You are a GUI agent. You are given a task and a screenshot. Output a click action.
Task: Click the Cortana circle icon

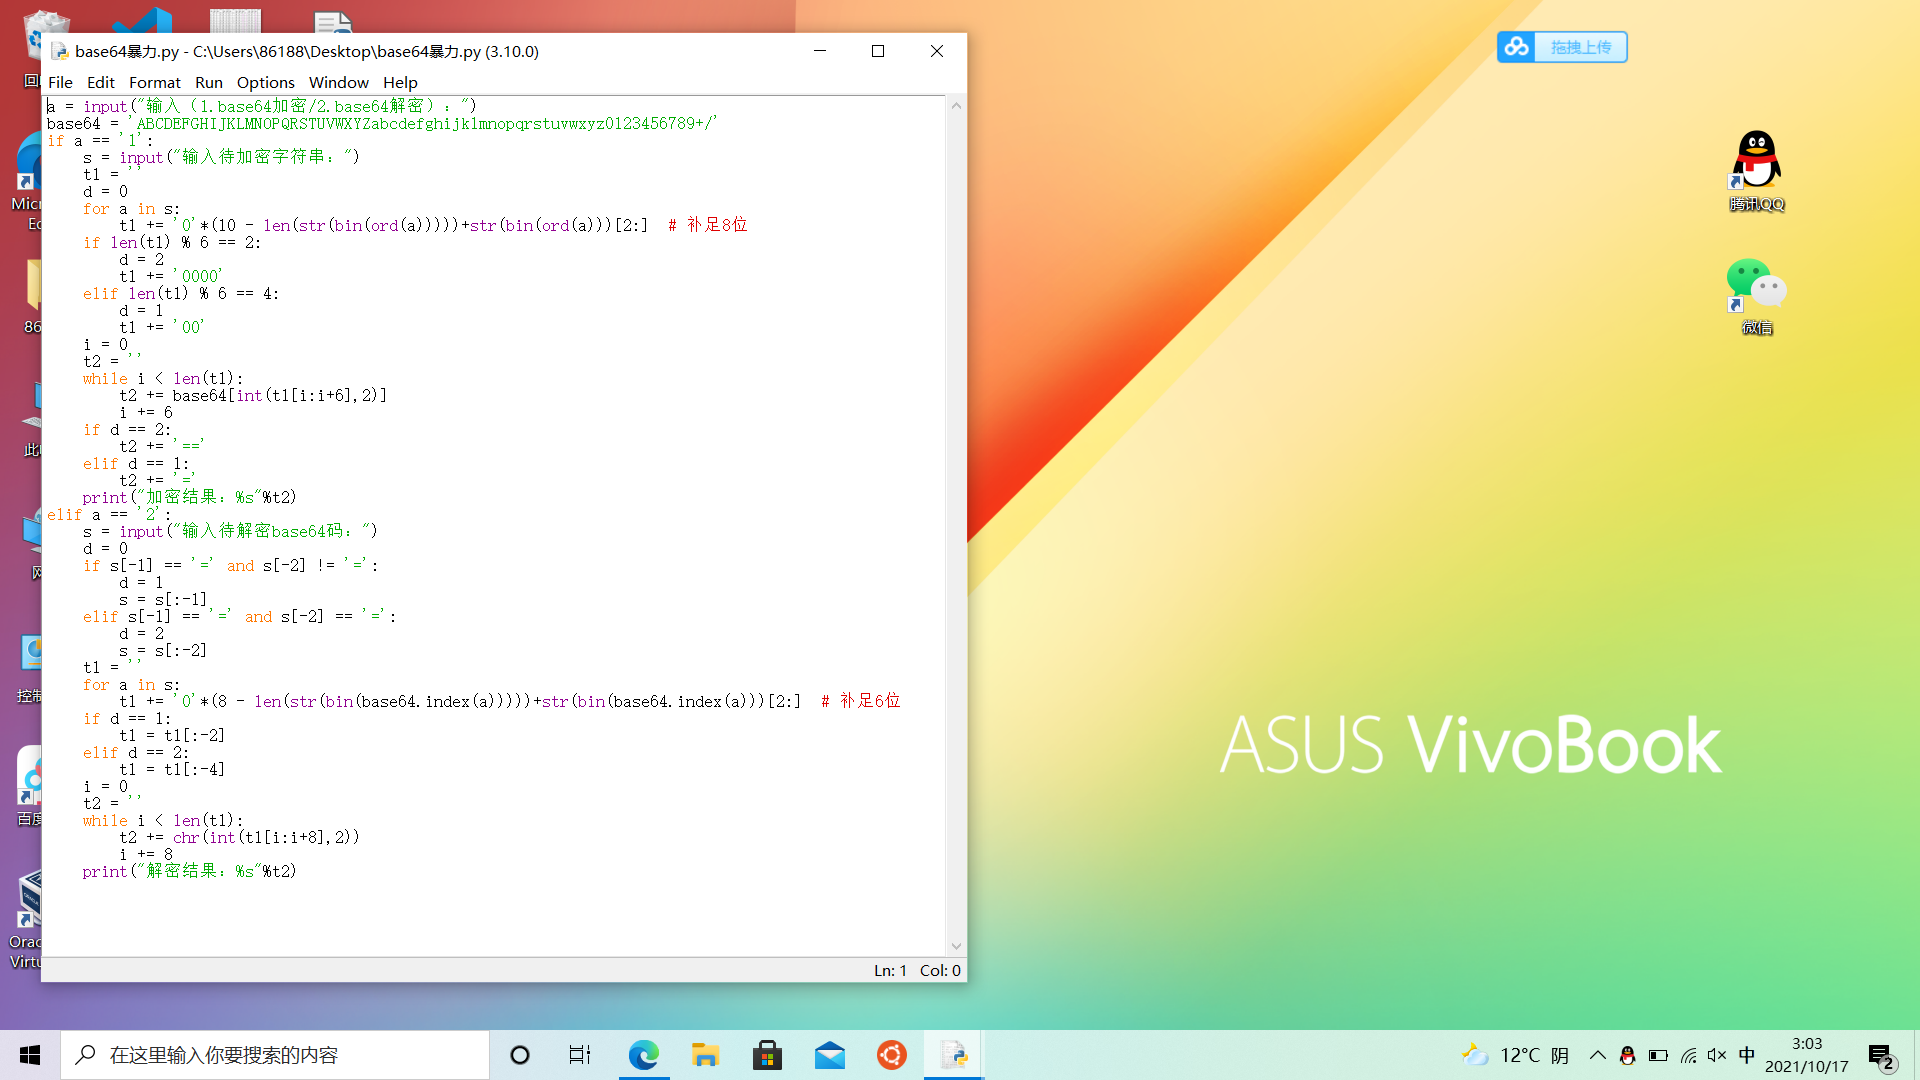[519, 1055]
